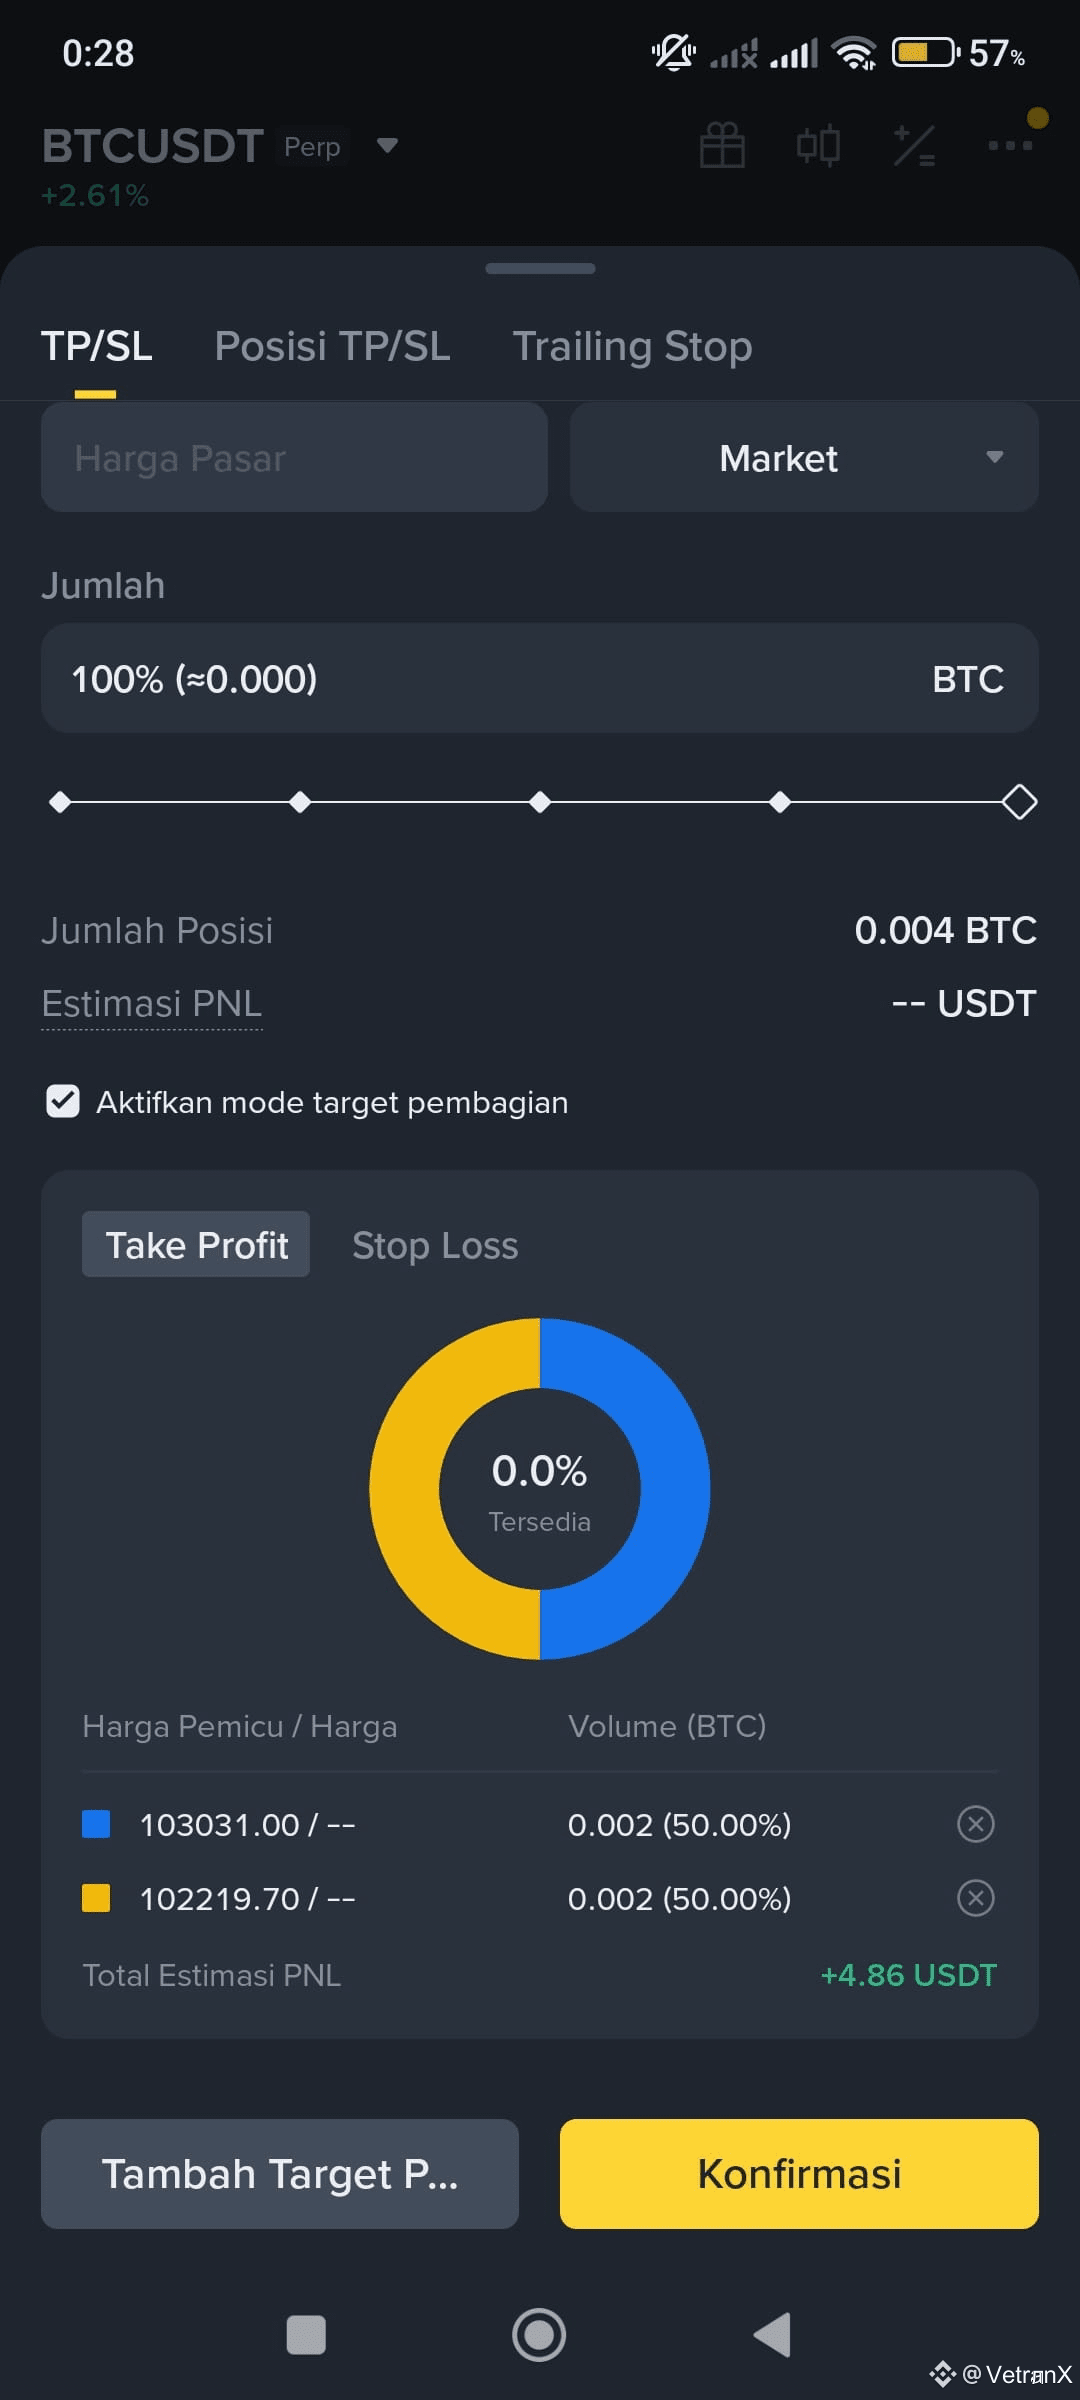The height and width of the screenshot is (2400, 1080).
Task: Set amount slider to the middle point
Action: click(540, 802)
